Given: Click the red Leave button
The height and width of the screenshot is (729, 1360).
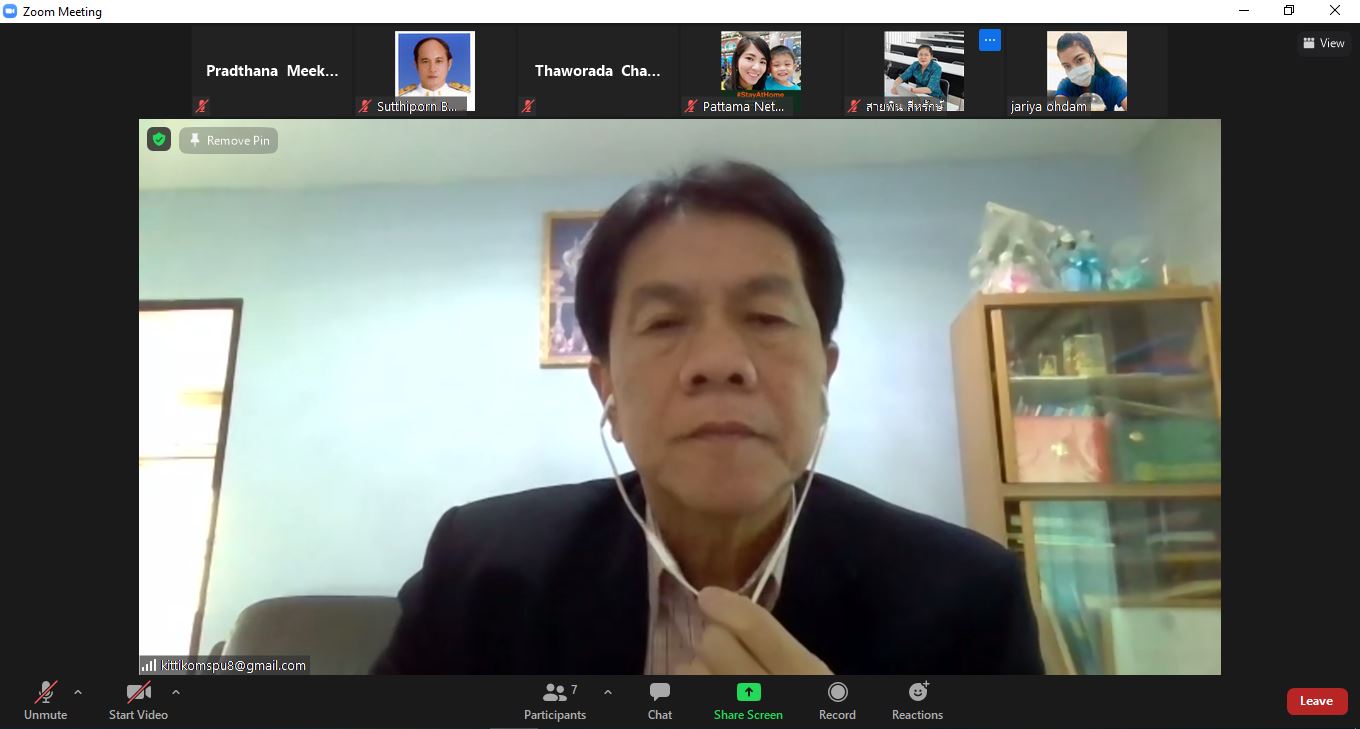Looking at the screenshot, I should pyautogui.click(x=1316, y=701).
